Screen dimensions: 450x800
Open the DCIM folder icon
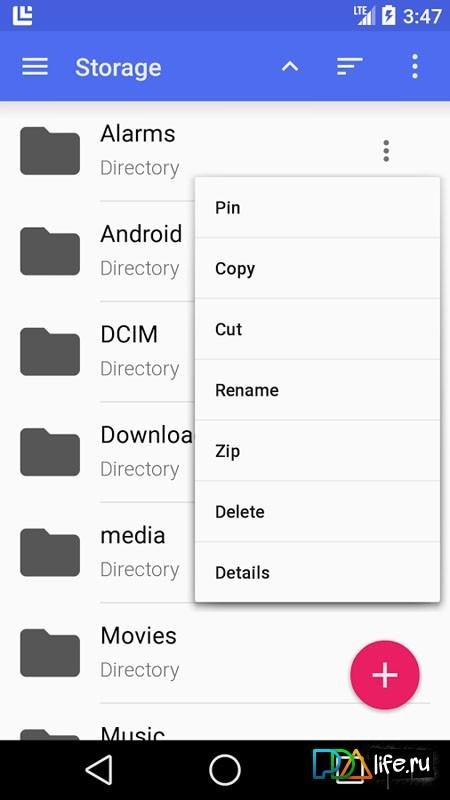[50, 352]
